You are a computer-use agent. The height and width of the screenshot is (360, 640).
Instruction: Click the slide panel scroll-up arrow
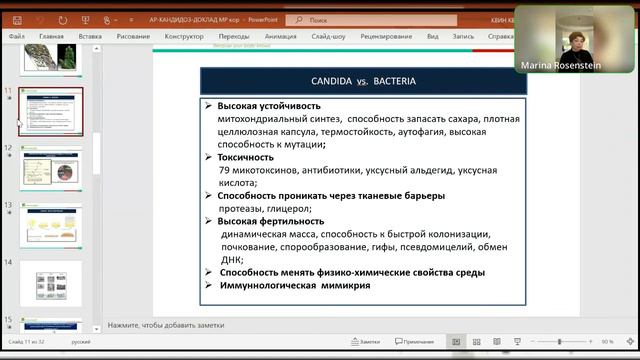point(96,49)
